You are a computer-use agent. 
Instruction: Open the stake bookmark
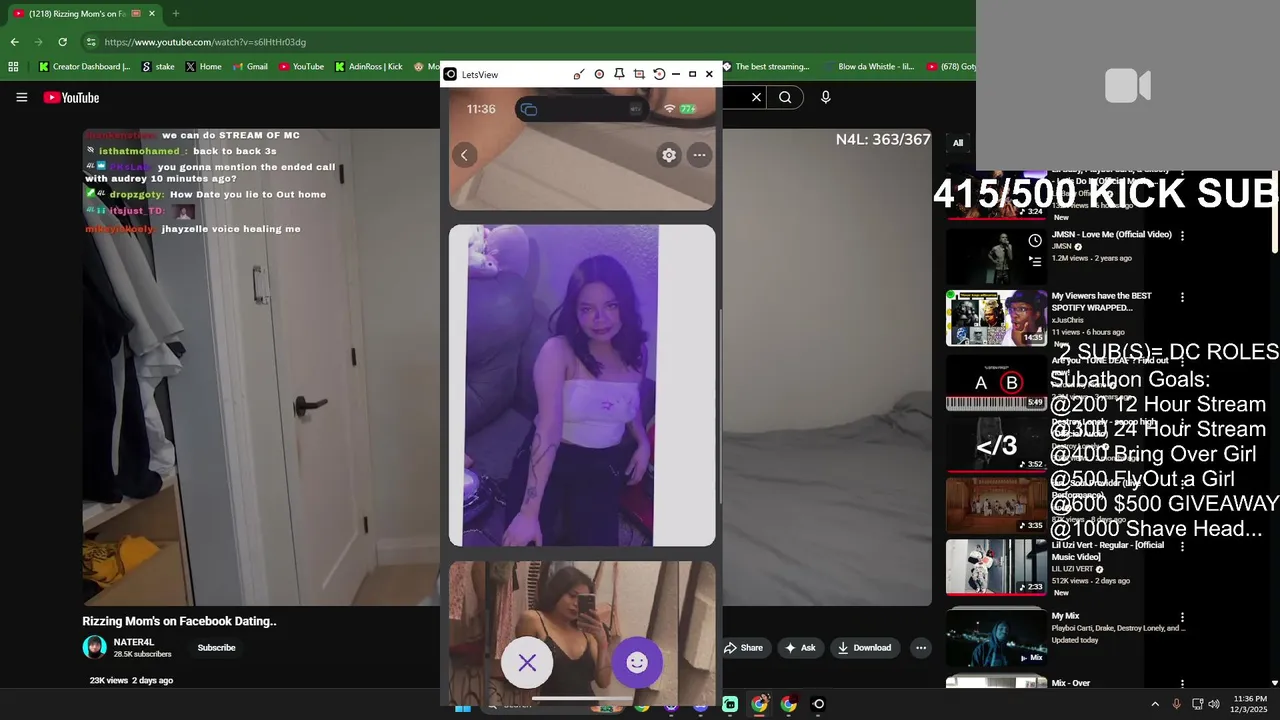coord(158,67)
